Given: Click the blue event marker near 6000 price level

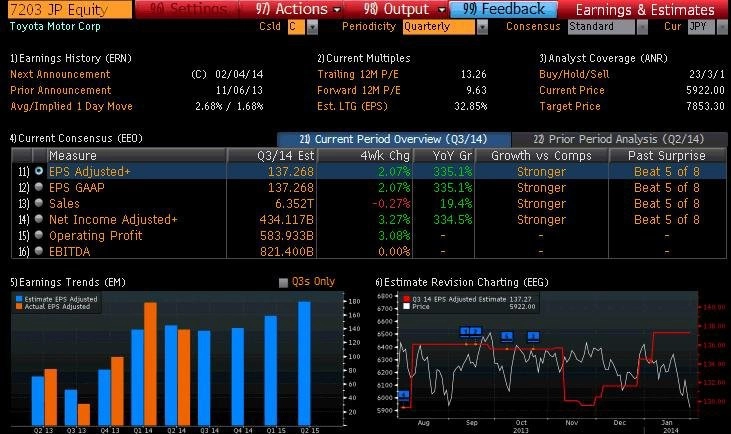Looking at the screenshot, I should pos(404,395).
